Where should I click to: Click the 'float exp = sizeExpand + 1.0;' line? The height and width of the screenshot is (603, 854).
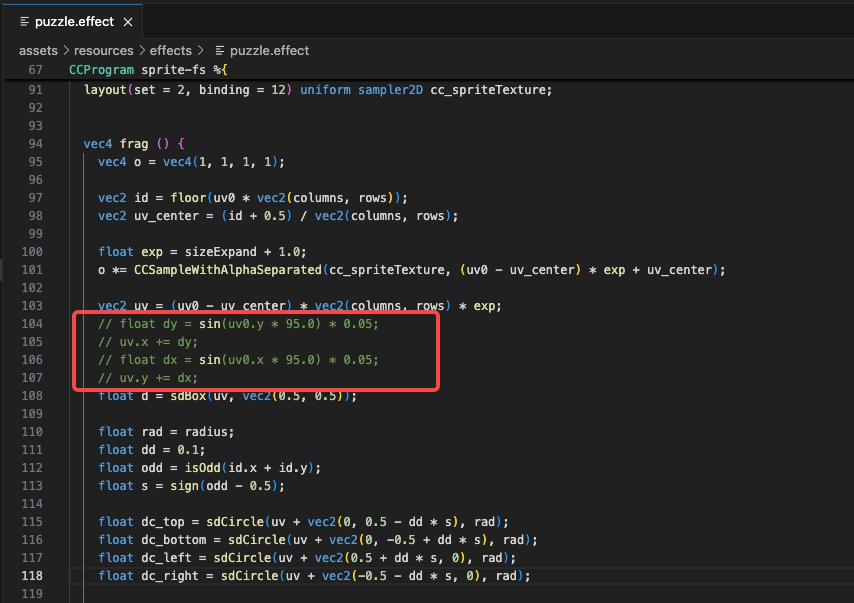click(x=202, y=252)
